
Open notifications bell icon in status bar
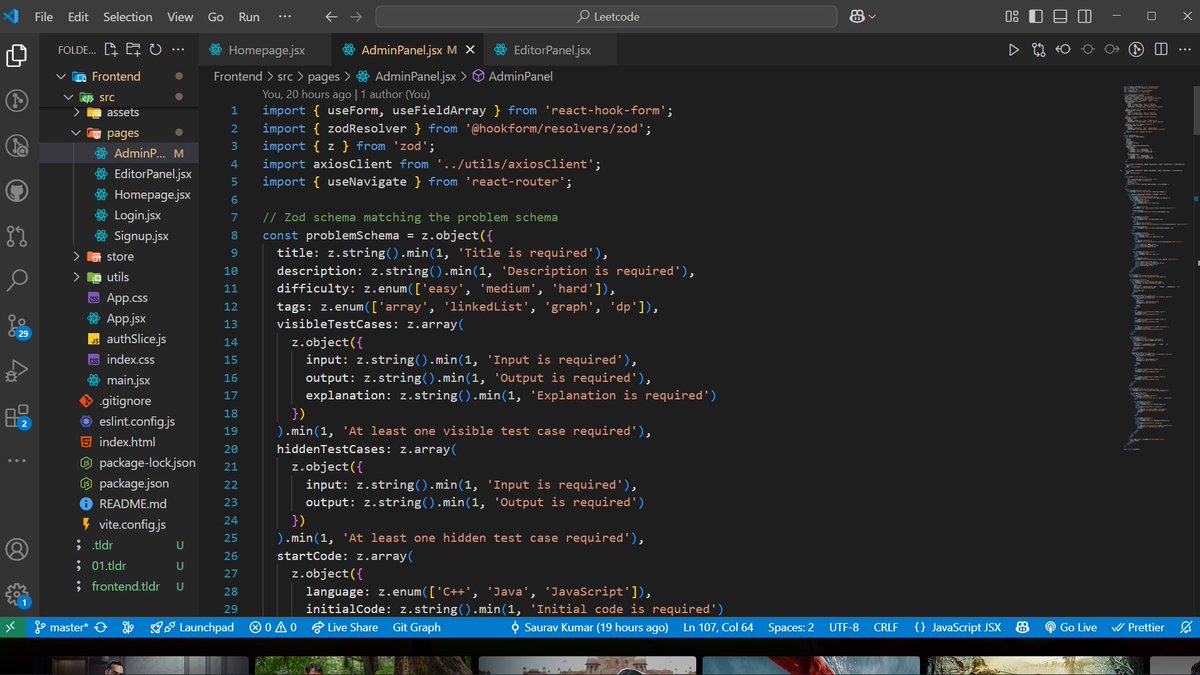(x=1185, y=627)
